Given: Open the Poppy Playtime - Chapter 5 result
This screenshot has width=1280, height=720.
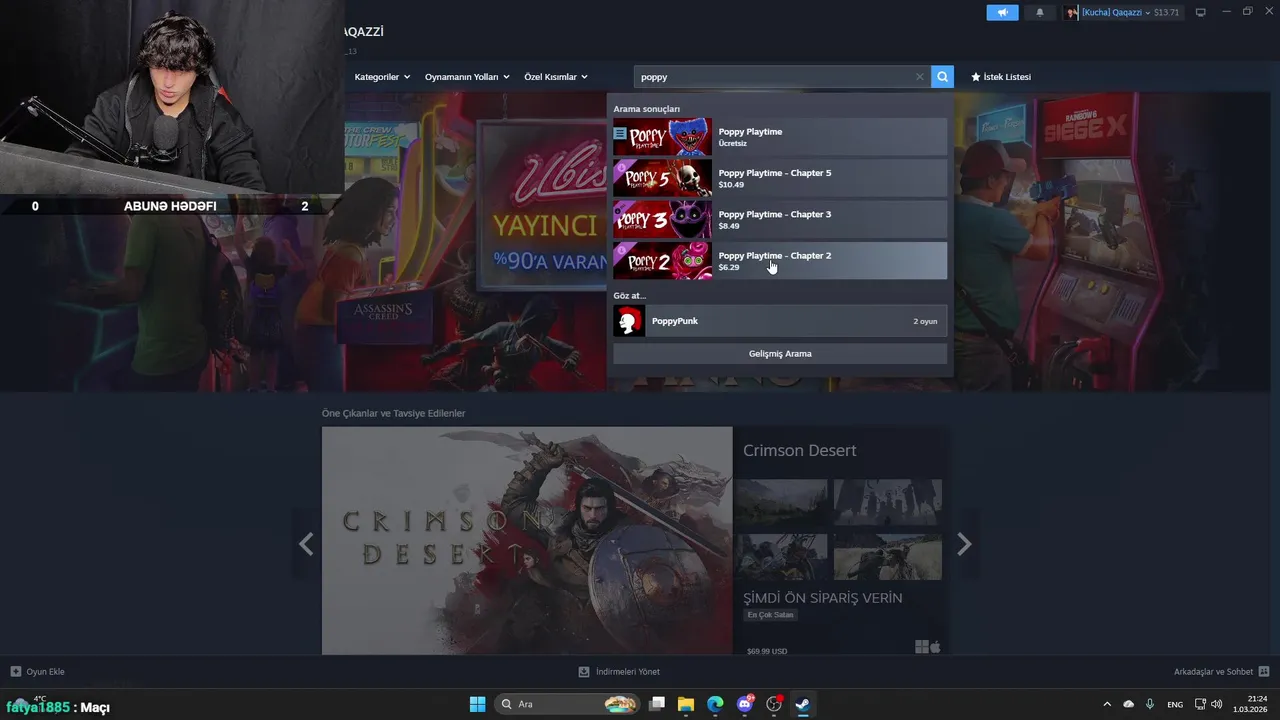Looking at the screenshot, I should tap(780, 178).
